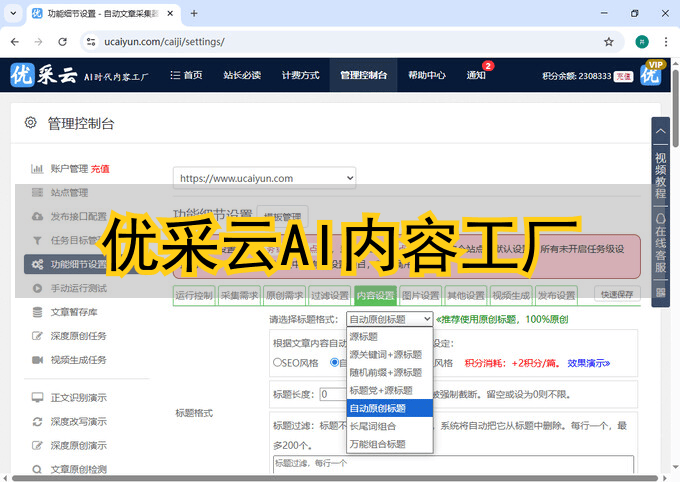The height and width of the screenshot is (482, 680).
Task: Open the 通知 notifications menu
Action: point(476,75)
